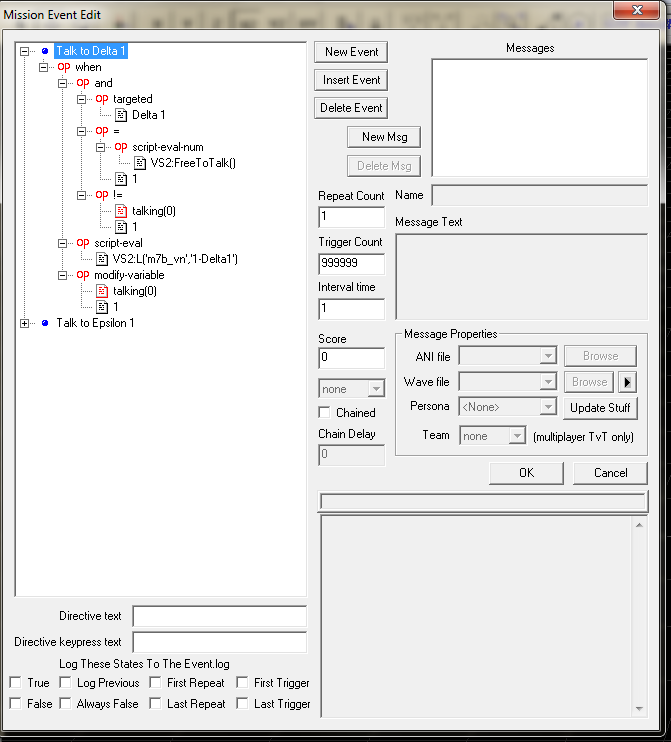The height and width of the screenshot is (742, 671).
Task: Check the First Repeat checkbox
Action: coord(155,682)
